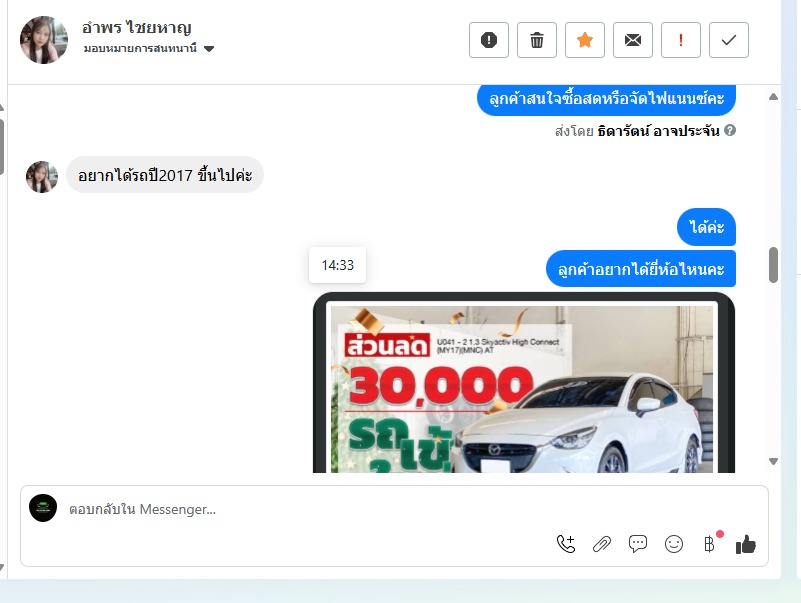The image size is (801, 603).
Task: Click the customer name อำพร ไชยหาญ
Action: coord(136,28)
